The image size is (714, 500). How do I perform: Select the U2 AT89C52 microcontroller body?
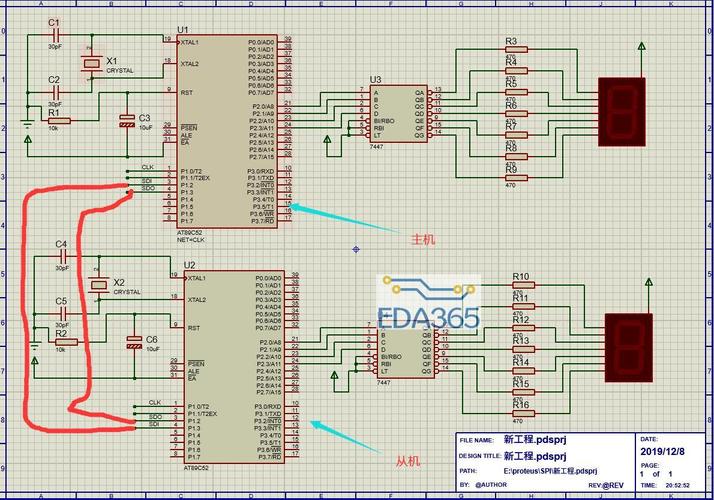pyautogui.click(x=234, y=367)
